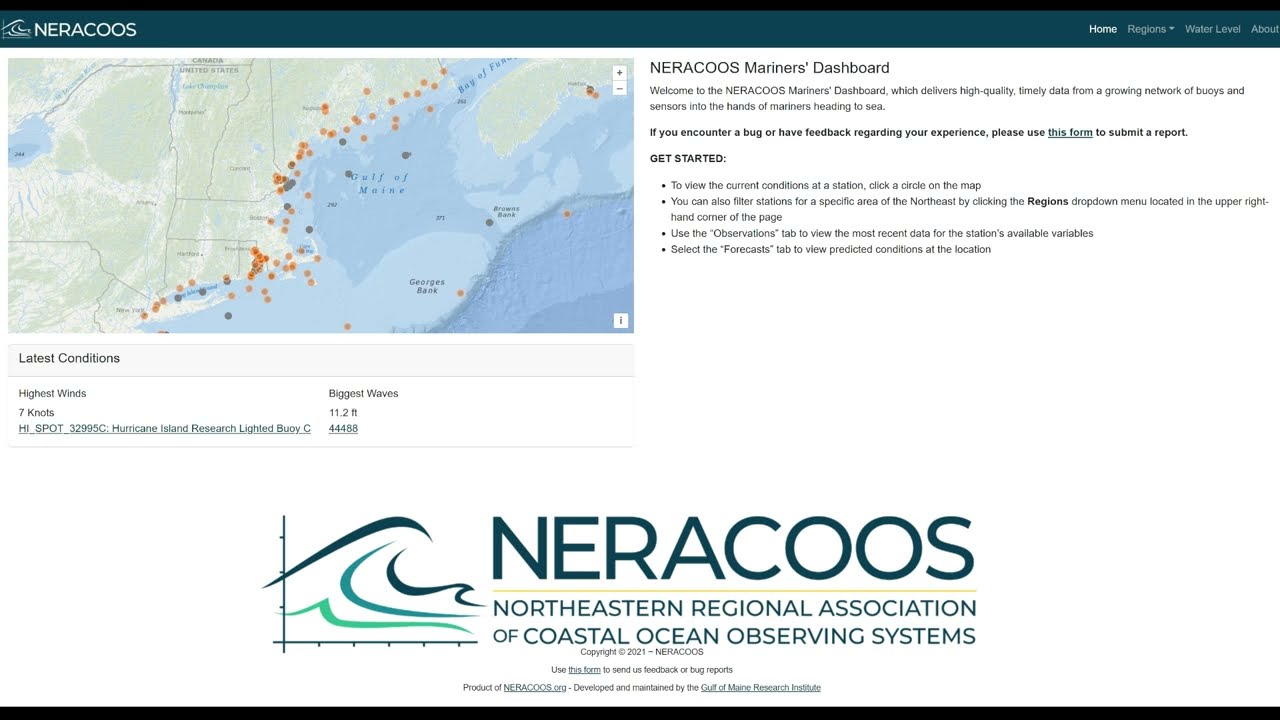
Task: Select orange station marker east of Browns Bank
Action: coord(567,214)
